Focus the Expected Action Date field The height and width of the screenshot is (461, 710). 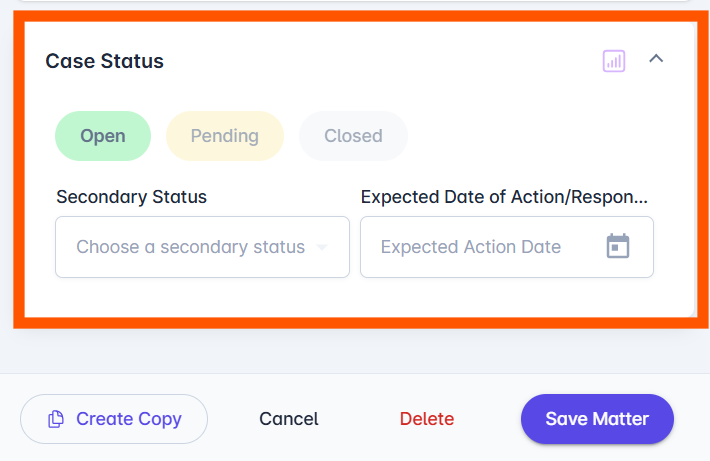[507, 247]
